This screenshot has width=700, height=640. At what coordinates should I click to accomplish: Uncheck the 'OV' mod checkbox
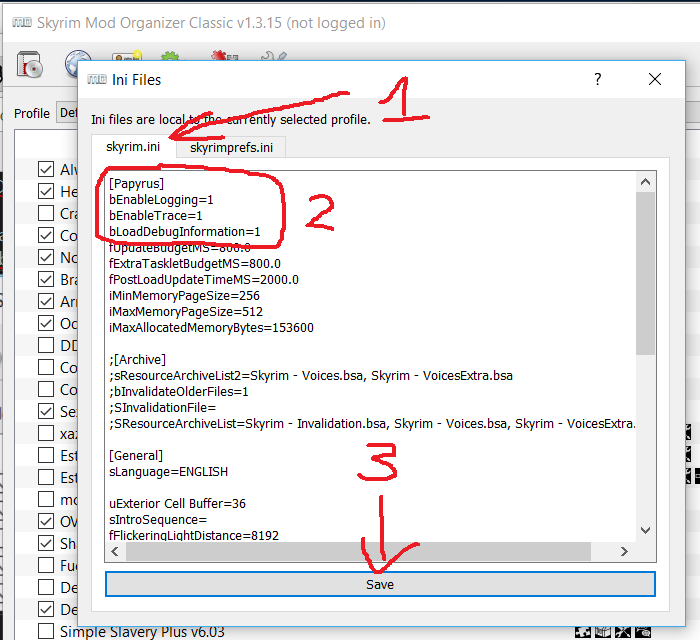point(46,521)
